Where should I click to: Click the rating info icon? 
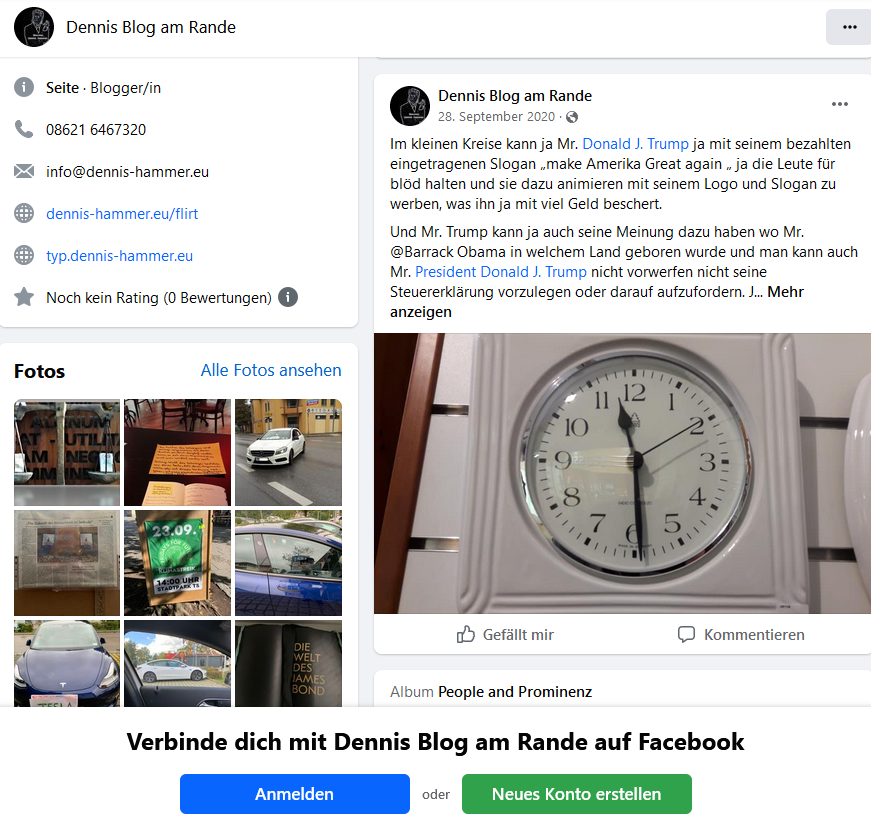(x=288, y=297)
